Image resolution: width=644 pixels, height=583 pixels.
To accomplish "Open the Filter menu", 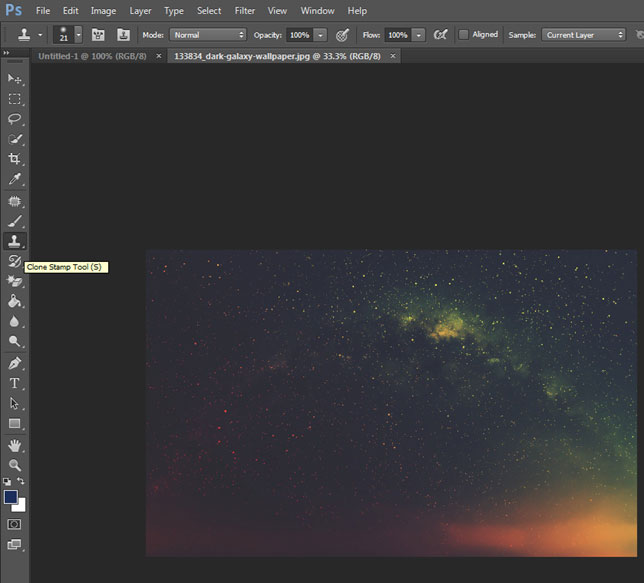I will click(x=244, y=10).
